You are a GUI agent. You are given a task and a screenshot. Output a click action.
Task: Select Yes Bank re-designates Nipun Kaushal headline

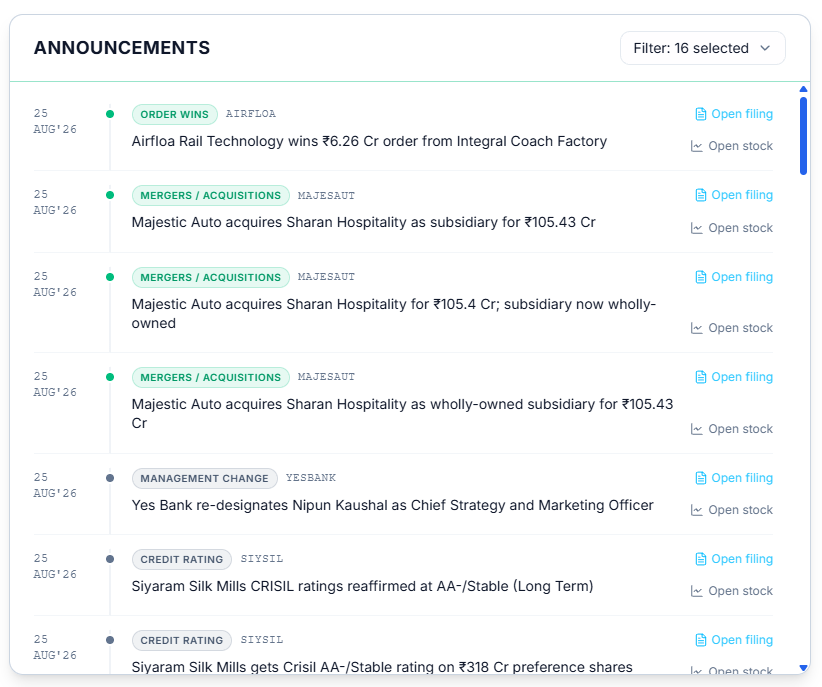click(x=393, y=506)
